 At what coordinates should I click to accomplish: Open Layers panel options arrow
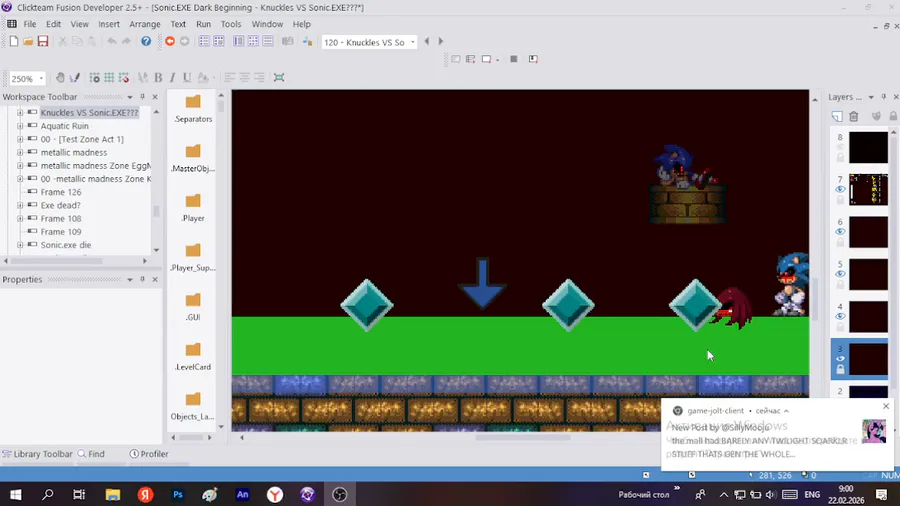(x=871, y=97)
